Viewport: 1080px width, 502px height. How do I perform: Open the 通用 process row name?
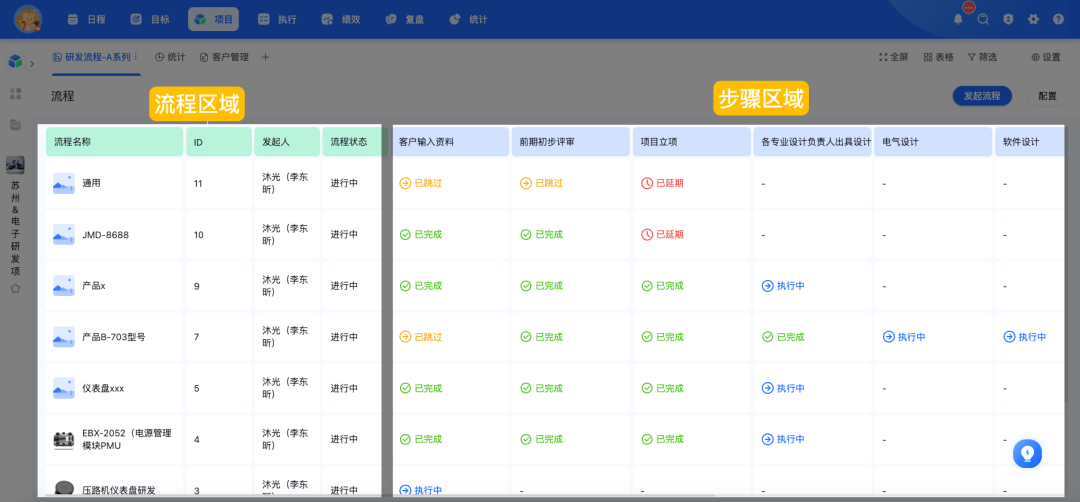coord(91,183)
